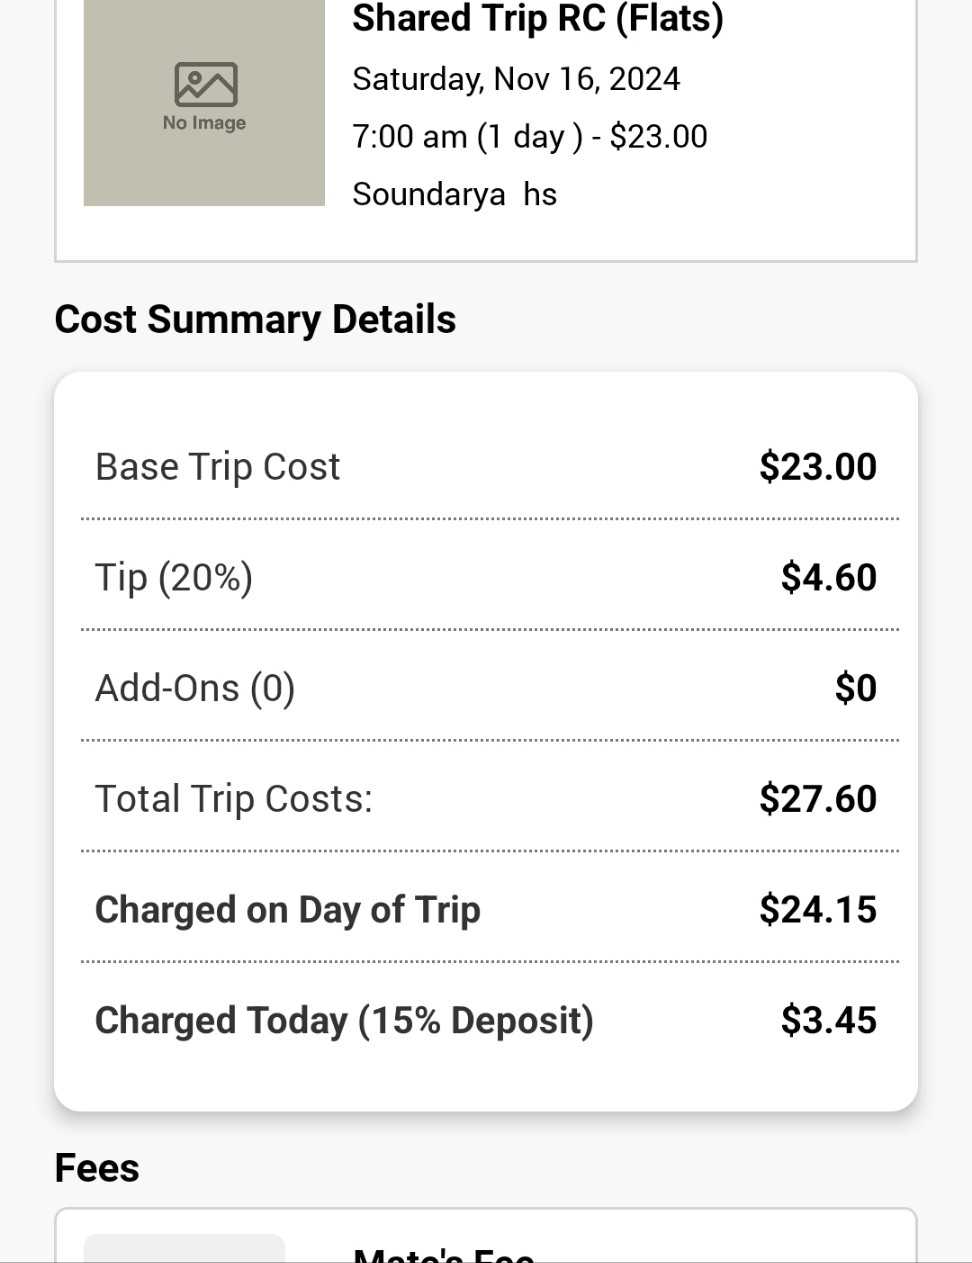Select the Charged on Day of Trip label
Image resolution: width=972 pixels, height=1263 pixels.
tap(288, 910)
